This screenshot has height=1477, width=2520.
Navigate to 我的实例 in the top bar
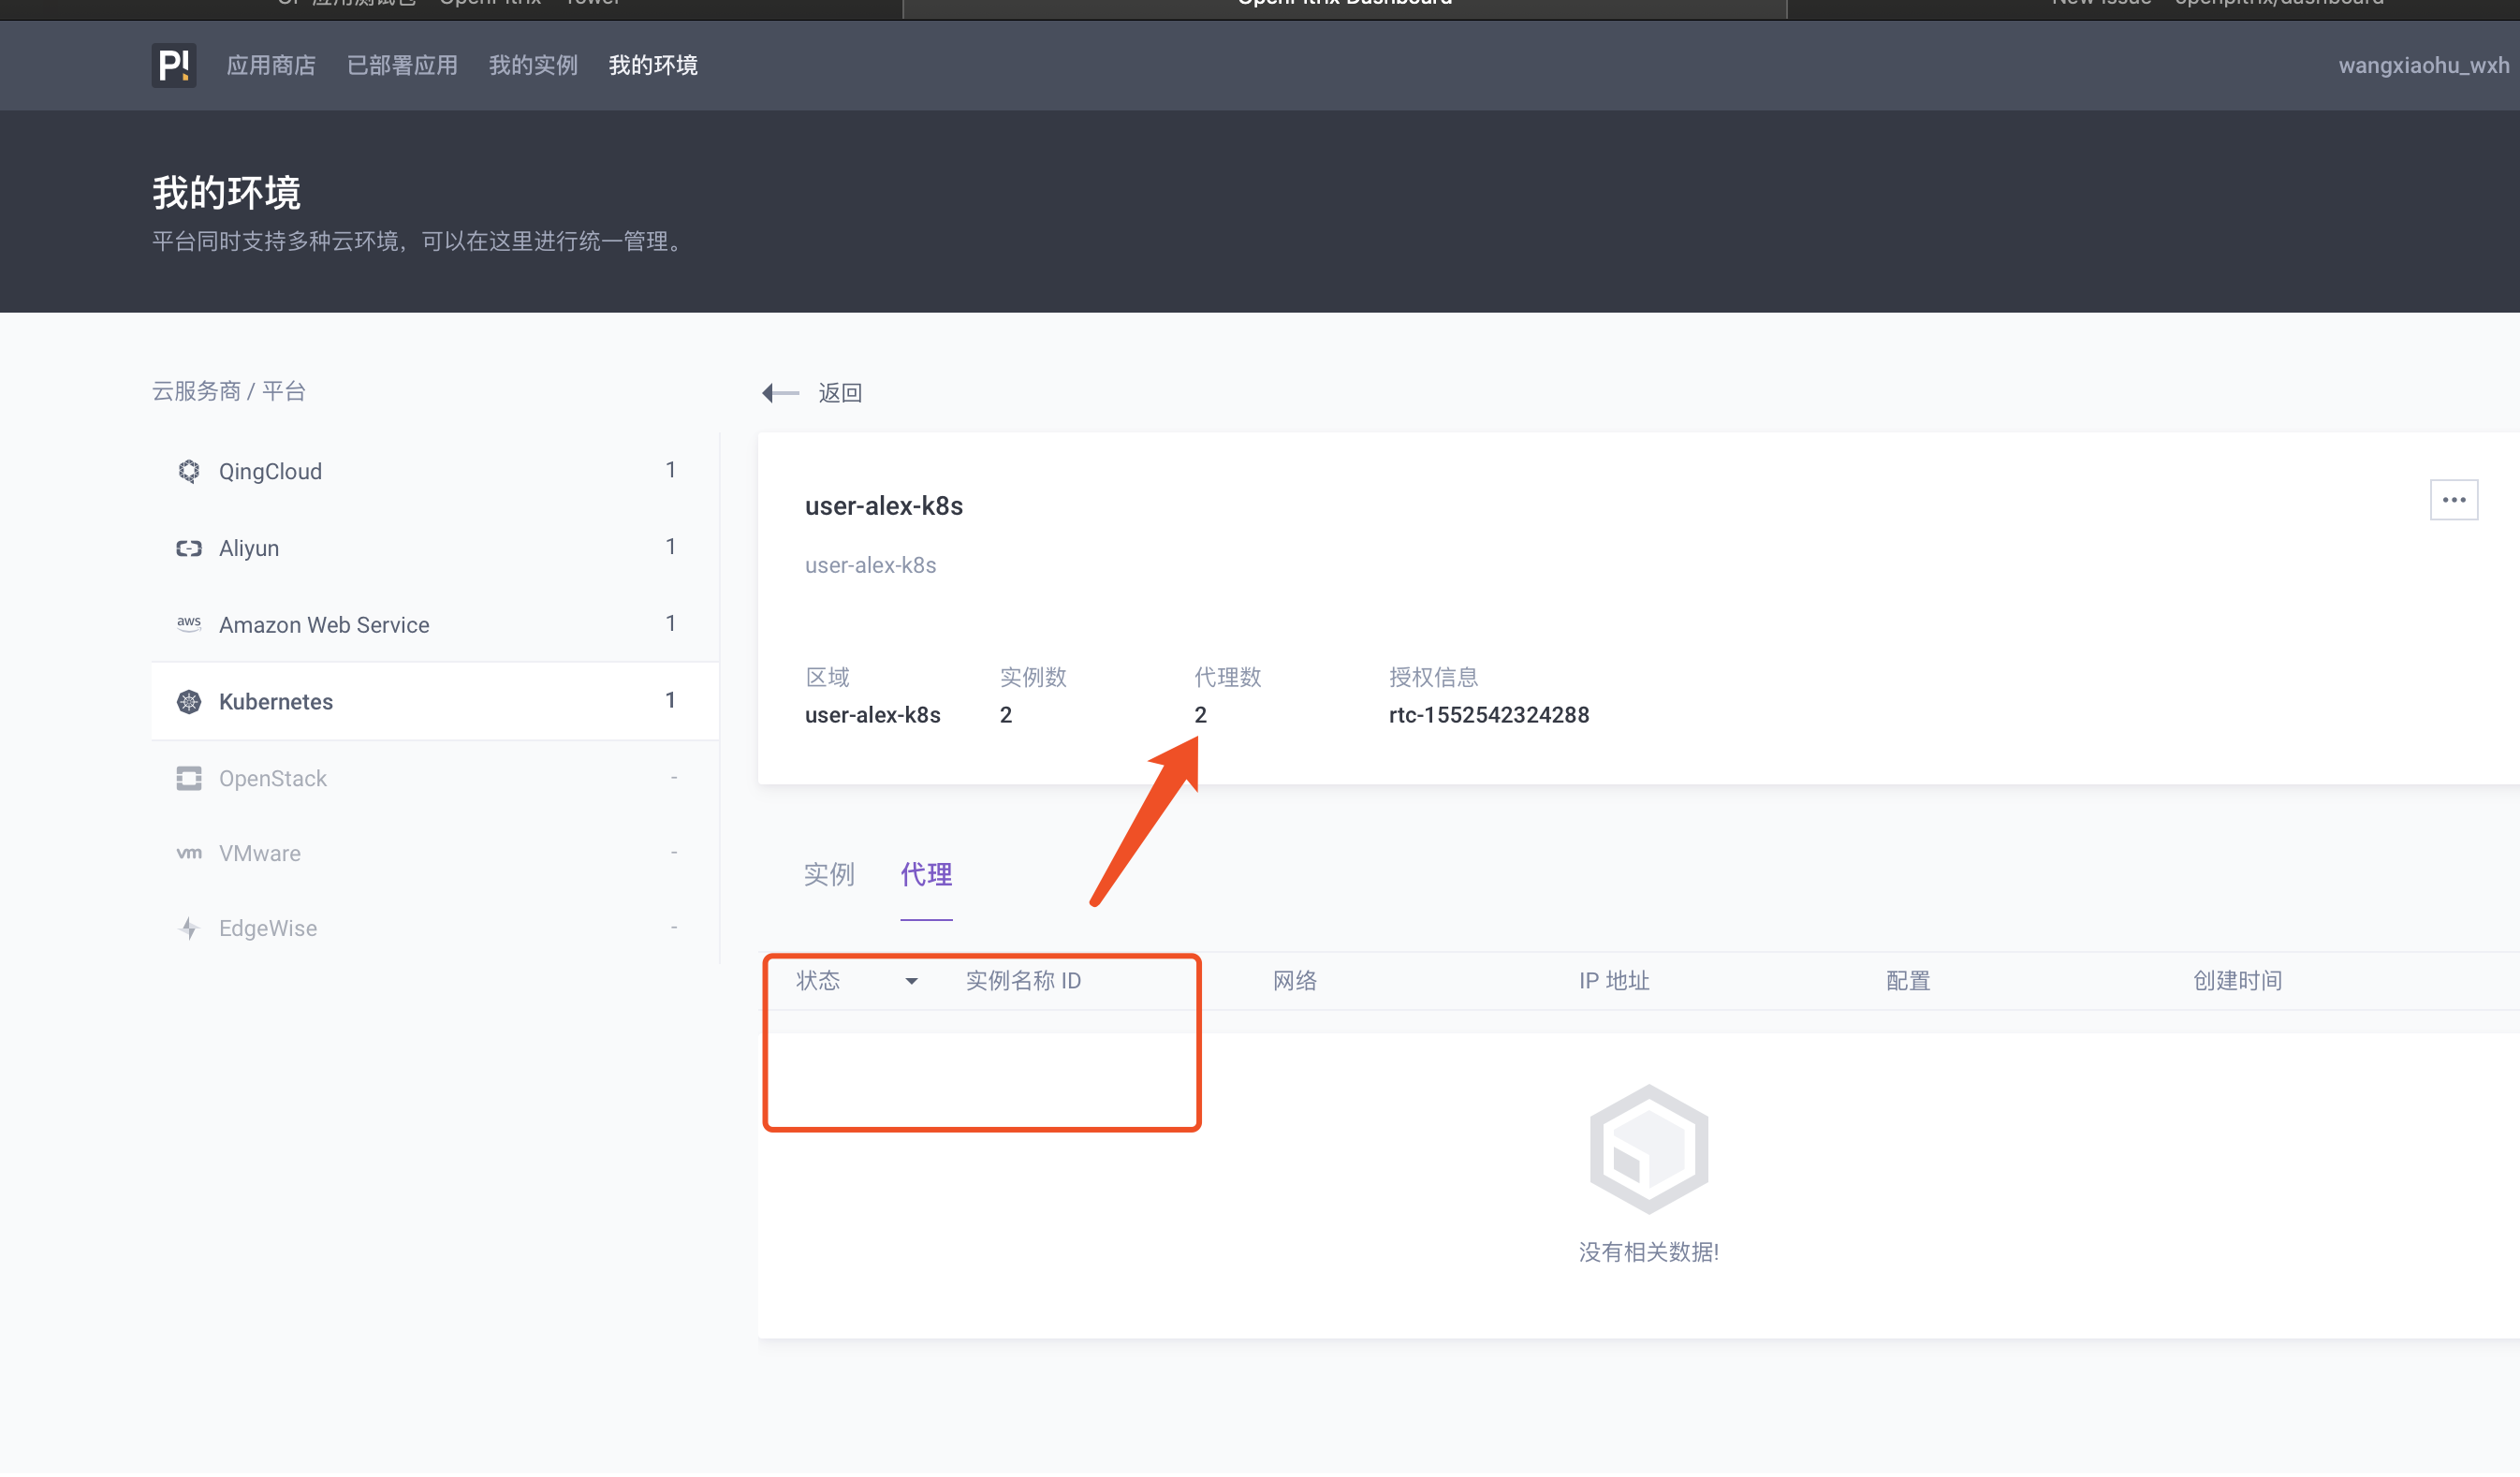(x=533, y=66)
